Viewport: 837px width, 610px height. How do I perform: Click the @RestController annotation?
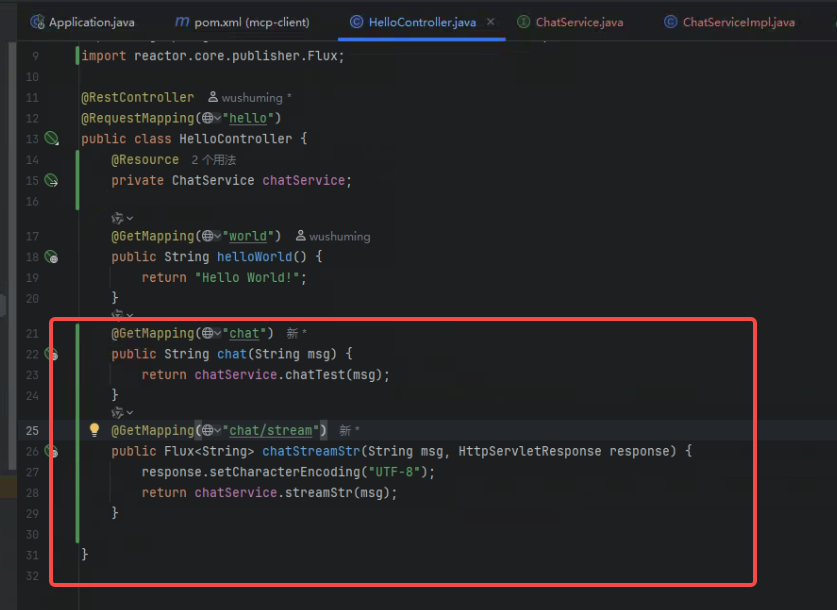click(138, 97)
